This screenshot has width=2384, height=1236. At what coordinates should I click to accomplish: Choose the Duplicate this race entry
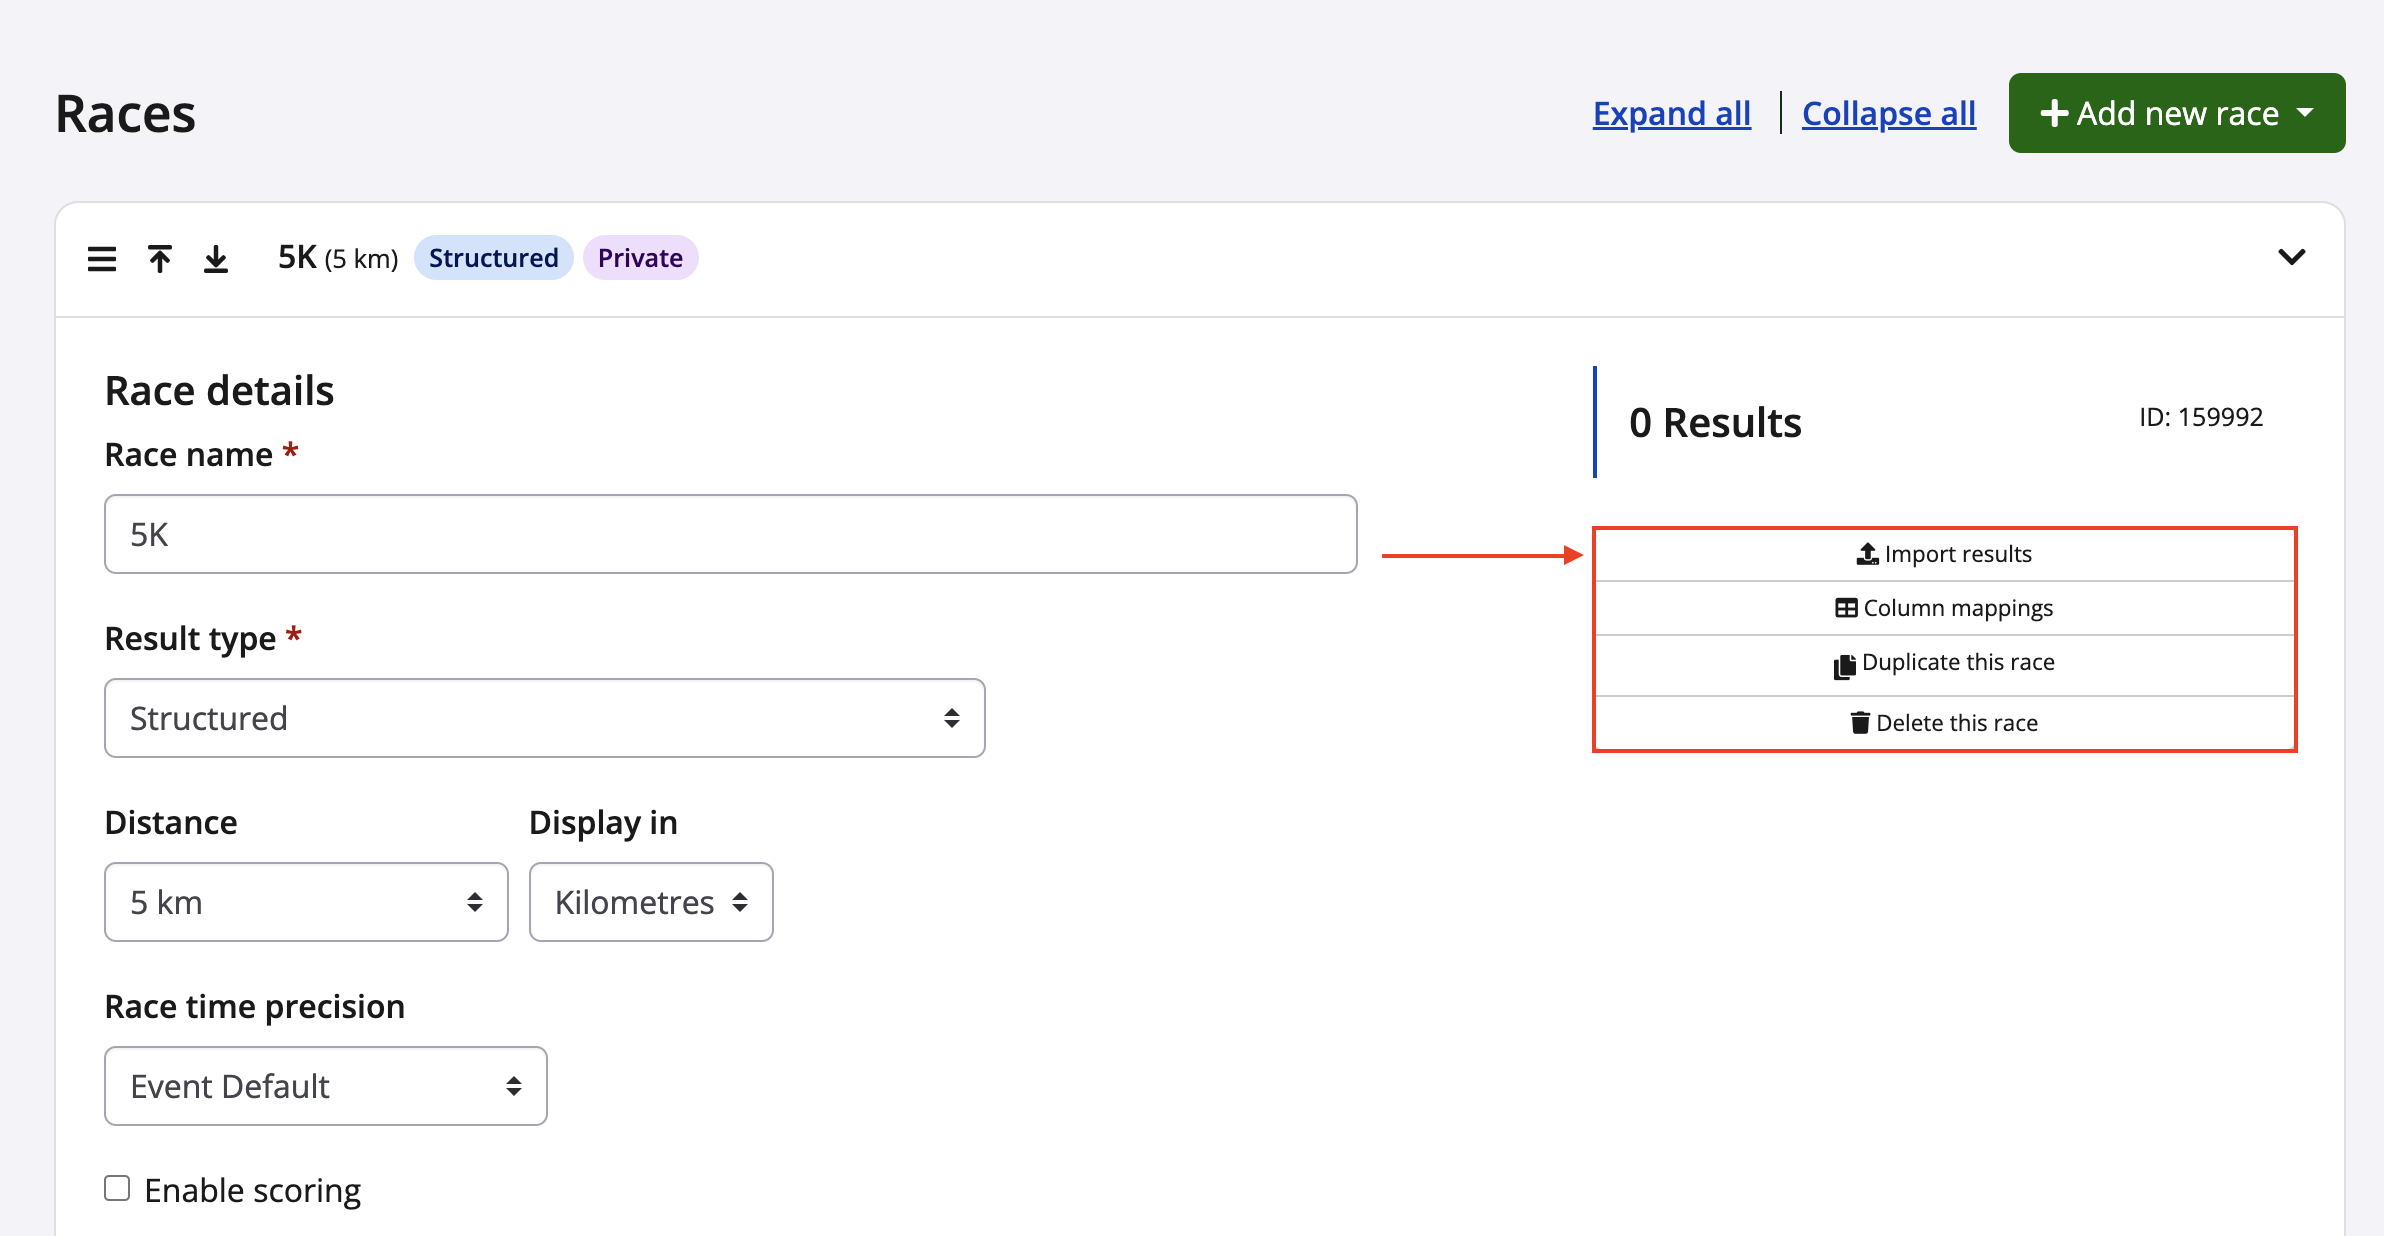(1957, 663)
